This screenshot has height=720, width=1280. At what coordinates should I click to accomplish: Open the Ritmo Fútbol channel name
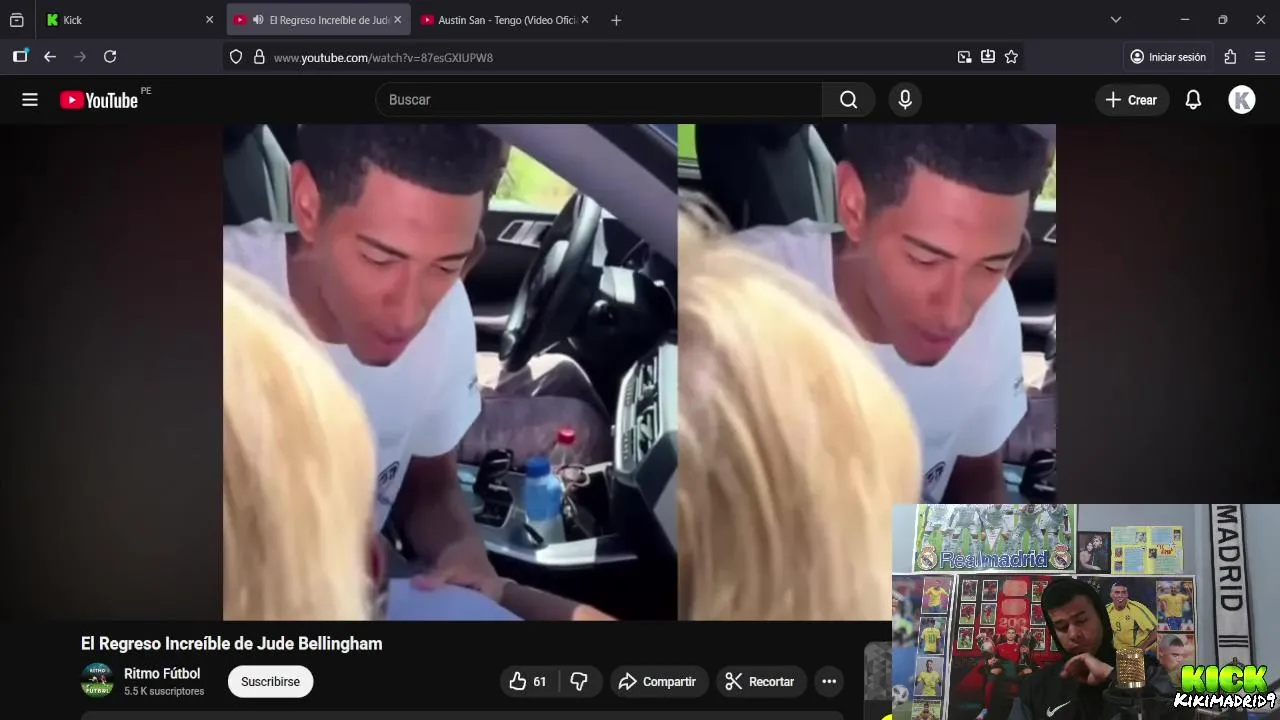tap(162, 674)
